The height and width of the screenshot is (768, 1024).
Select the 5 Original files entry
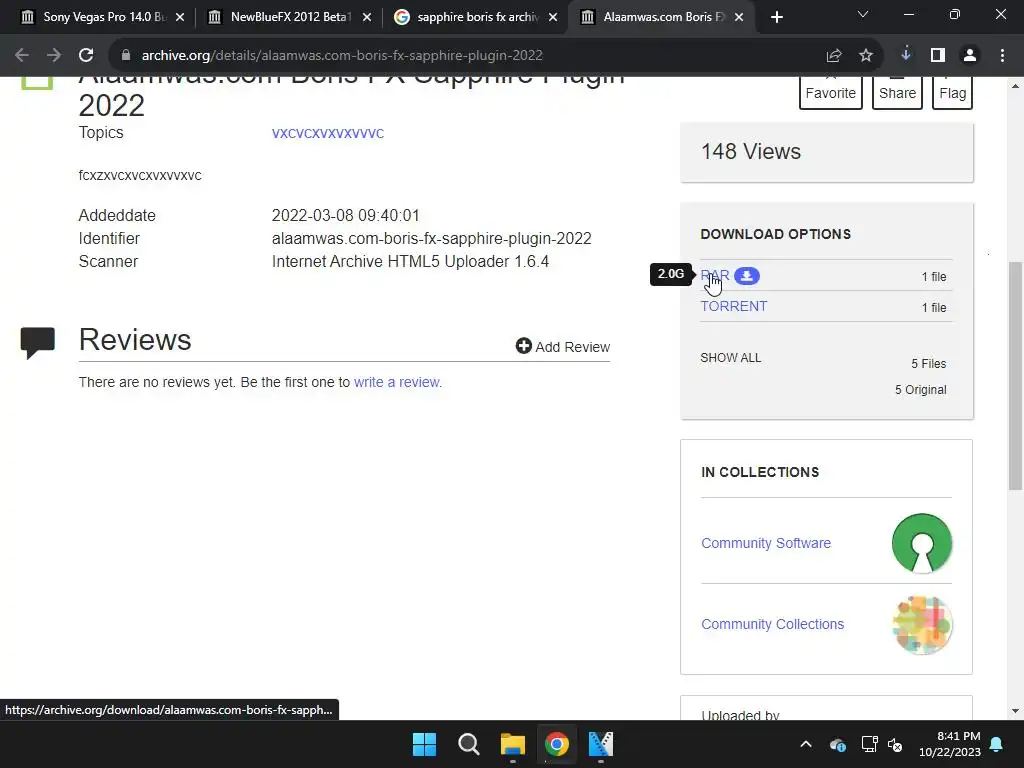coord(920,390)
